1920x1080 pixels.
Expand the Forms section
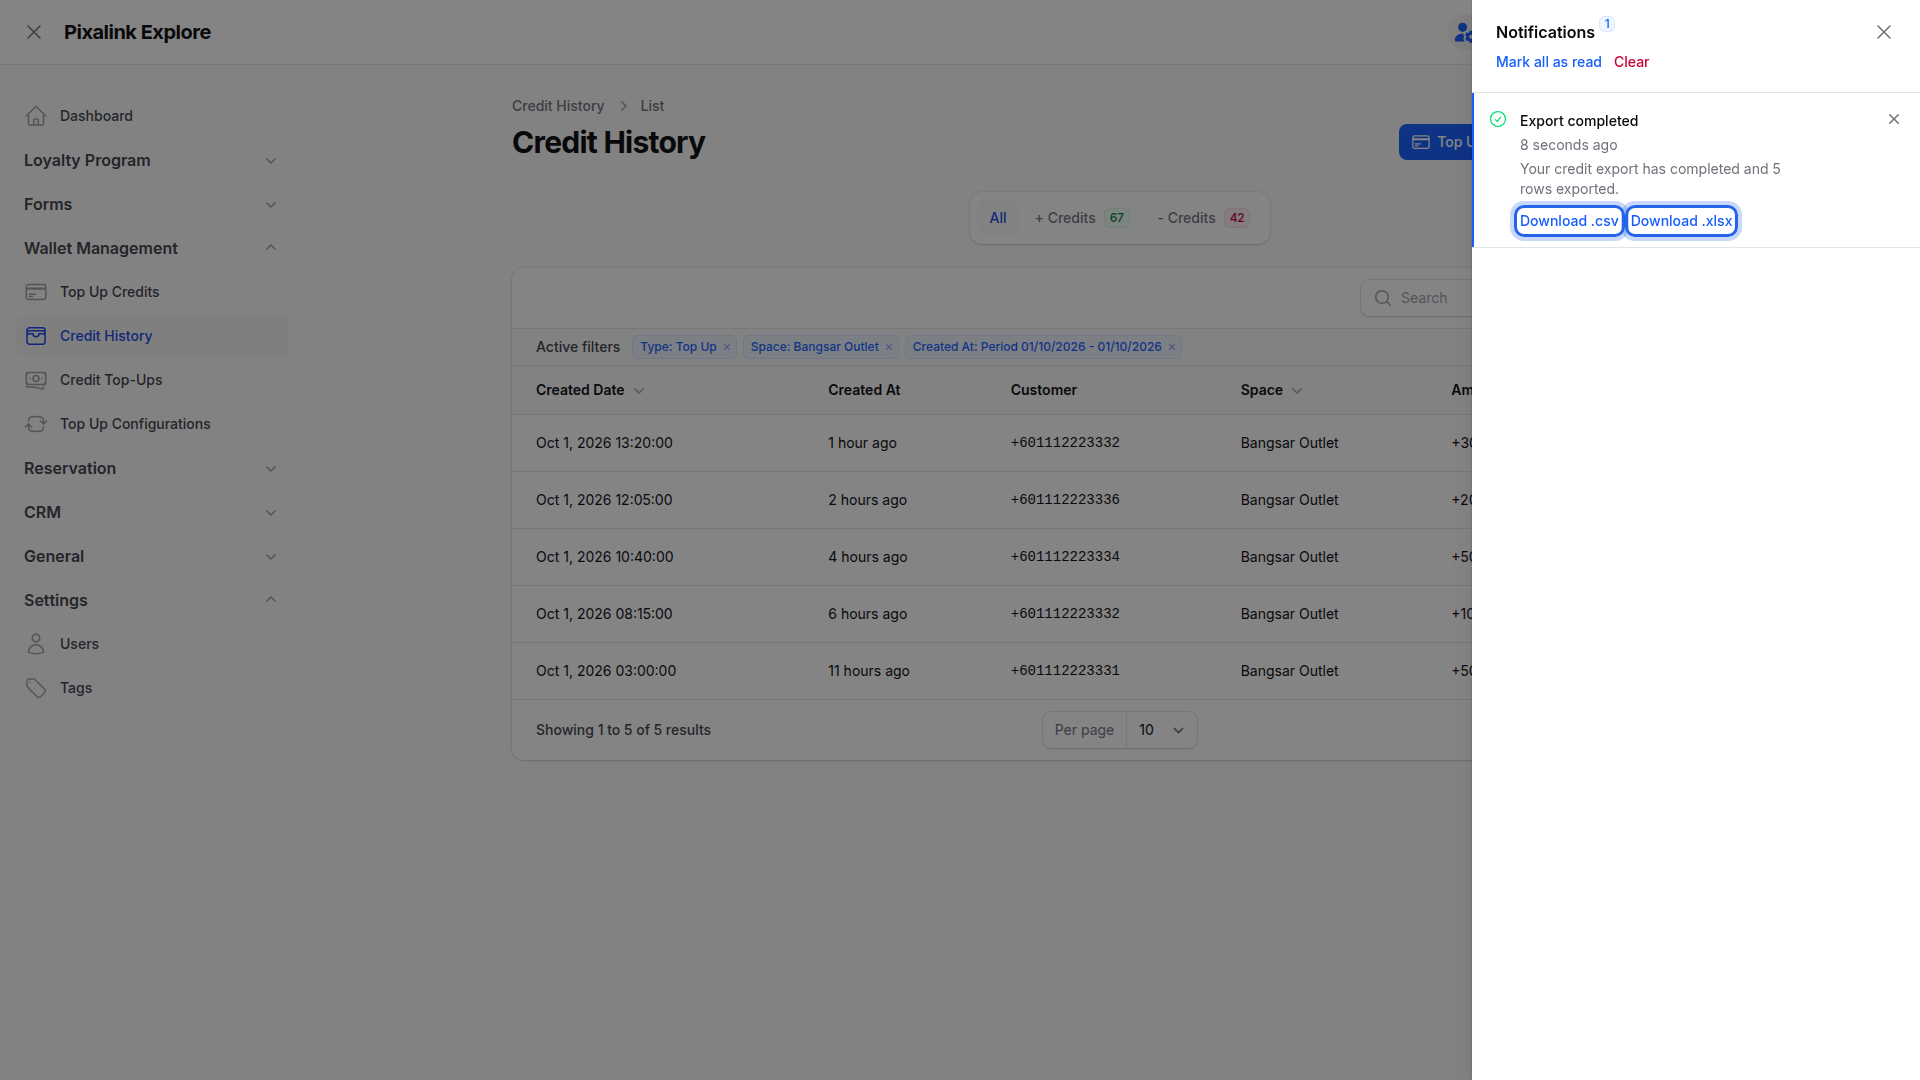271,204
